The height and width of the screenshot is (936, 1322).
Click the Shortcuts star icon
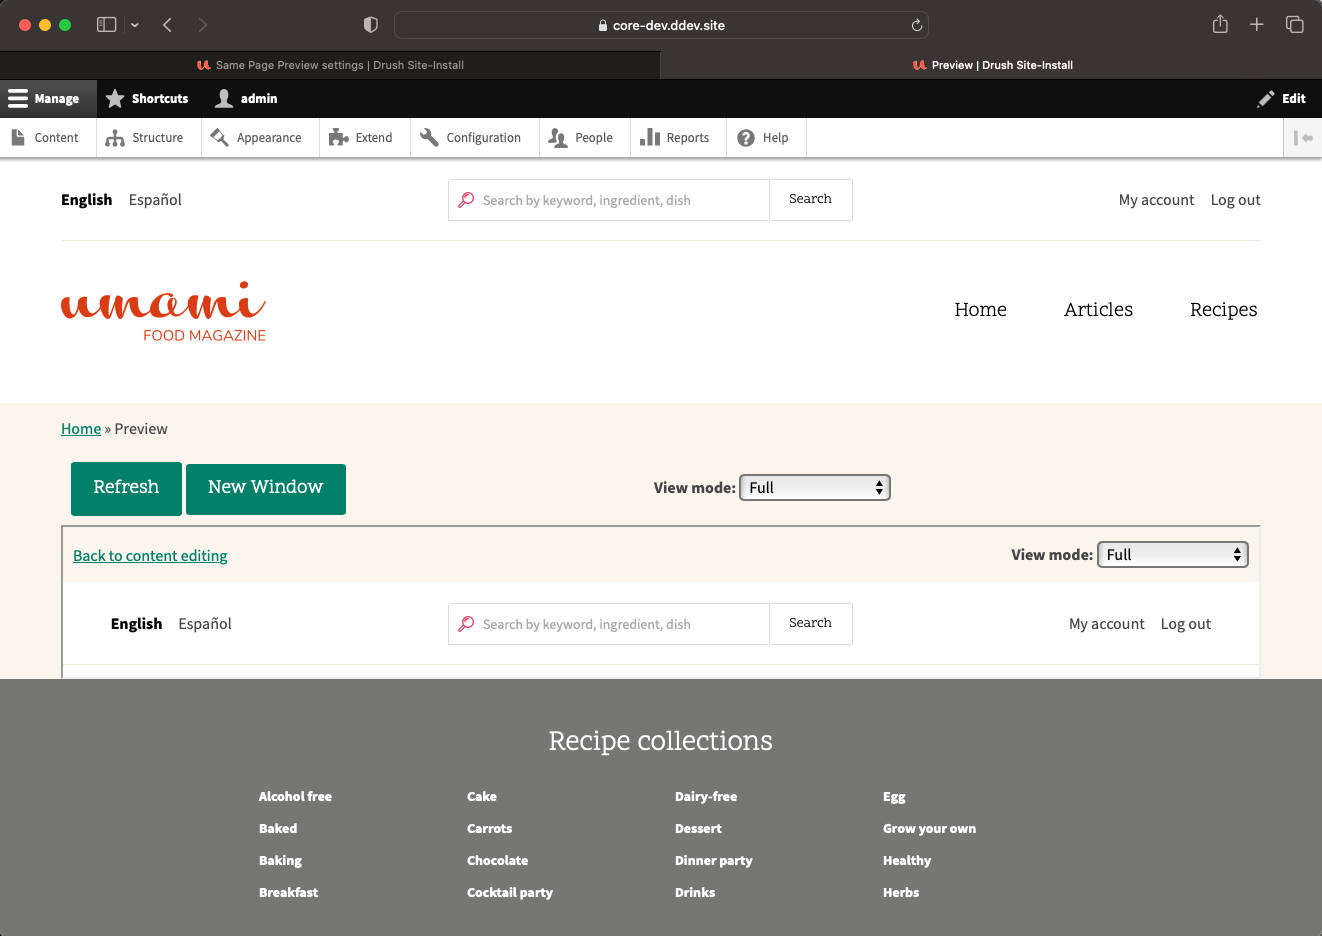point(116,99)
